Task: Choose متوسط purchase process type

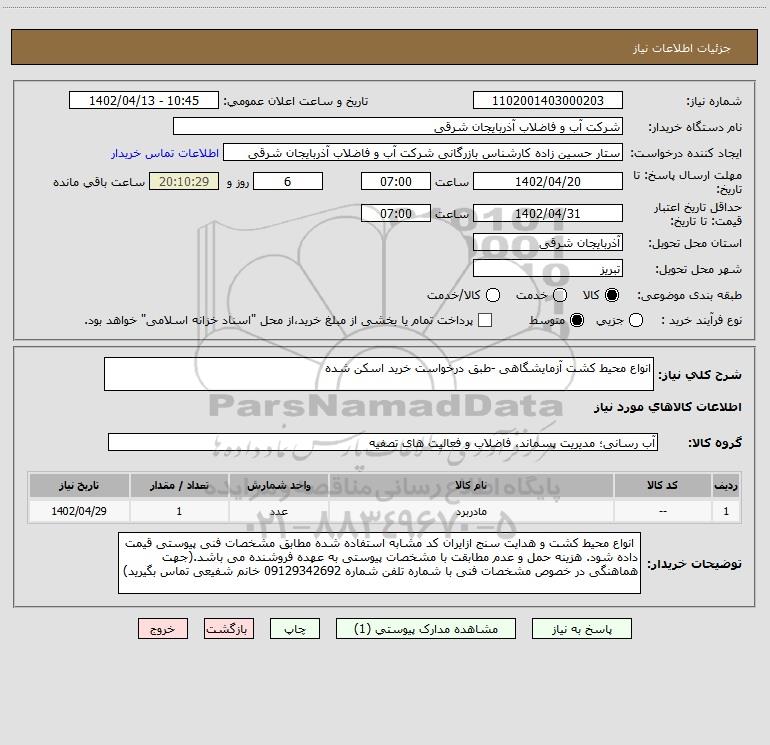Action: pyautogui.click(x=577, y=320)
